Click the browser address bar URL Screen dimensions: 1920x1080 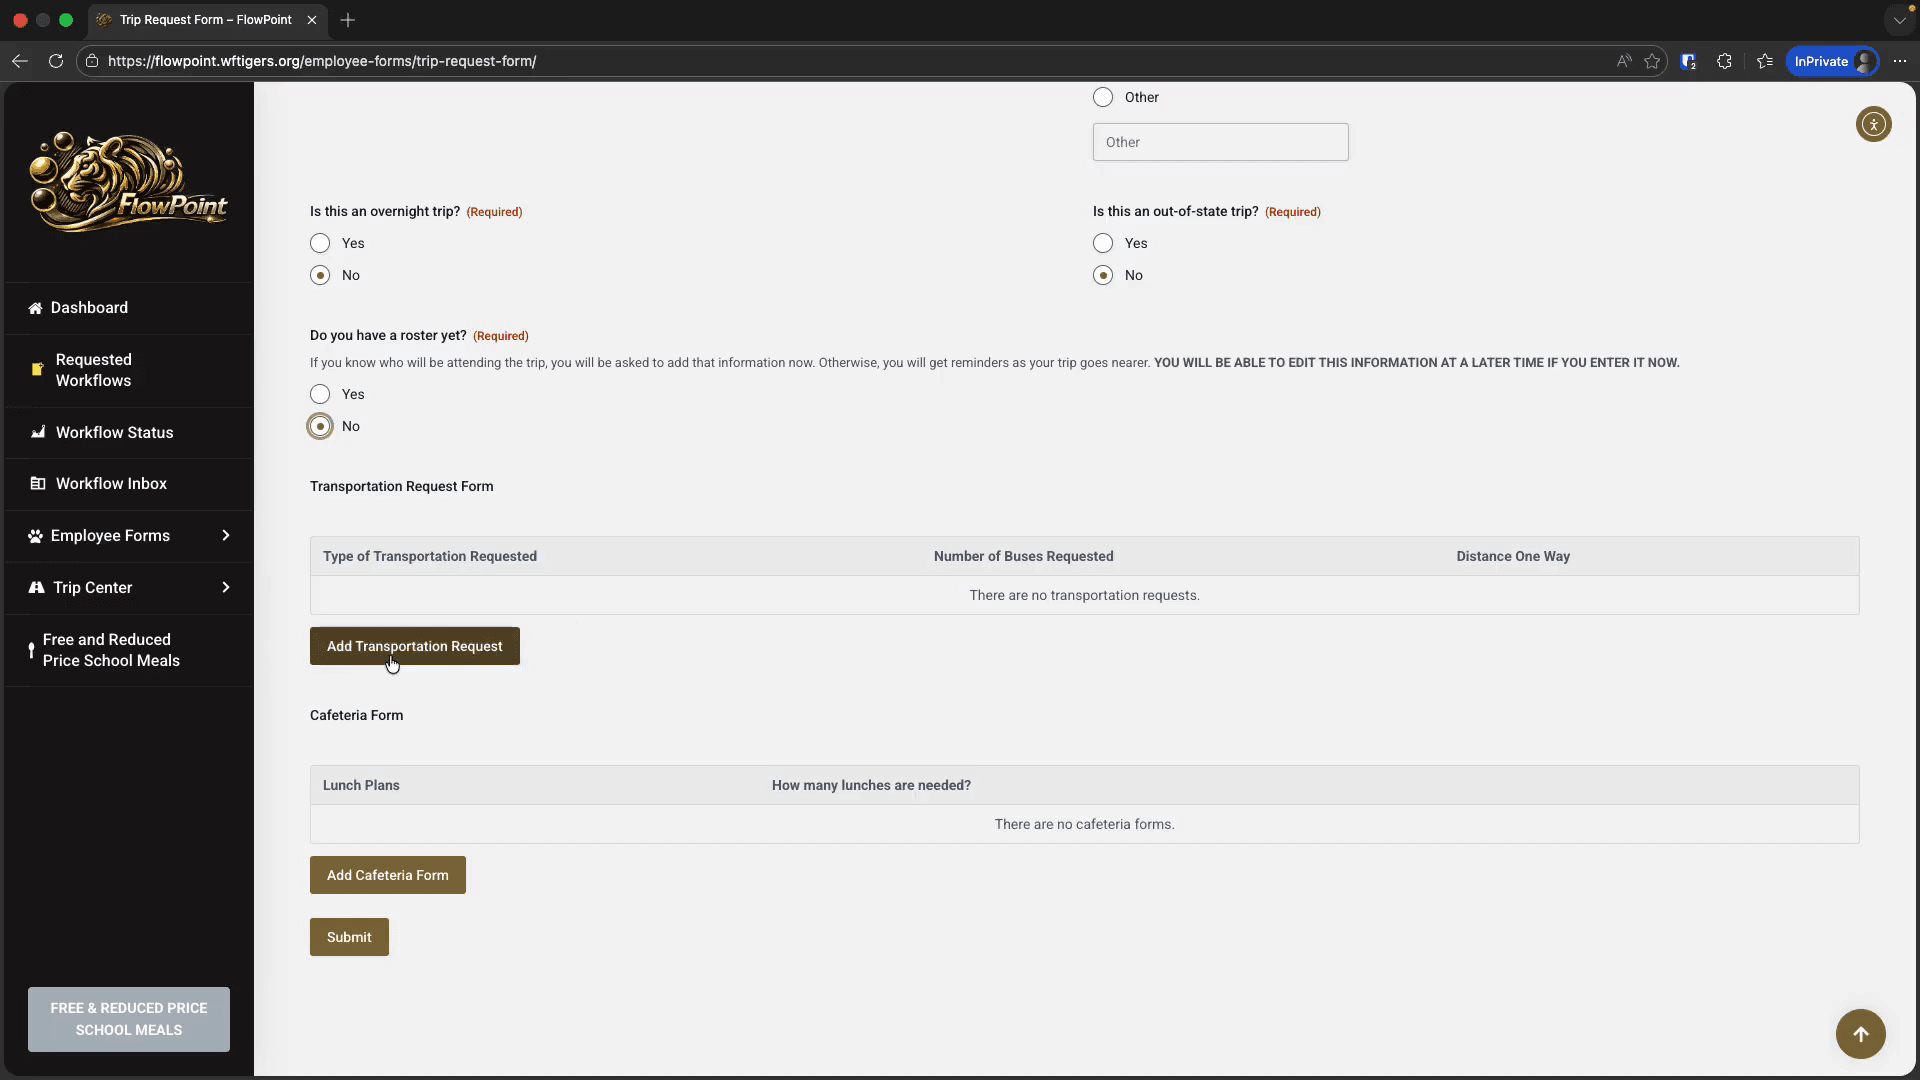322,61
